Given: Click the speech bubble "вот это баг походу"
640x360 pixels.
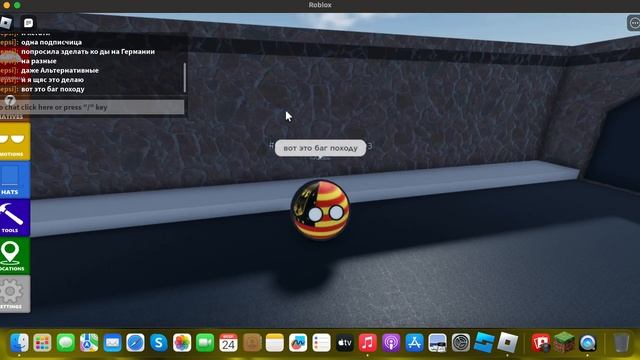Looking at the screenshot, I should (x=320, y=148).
